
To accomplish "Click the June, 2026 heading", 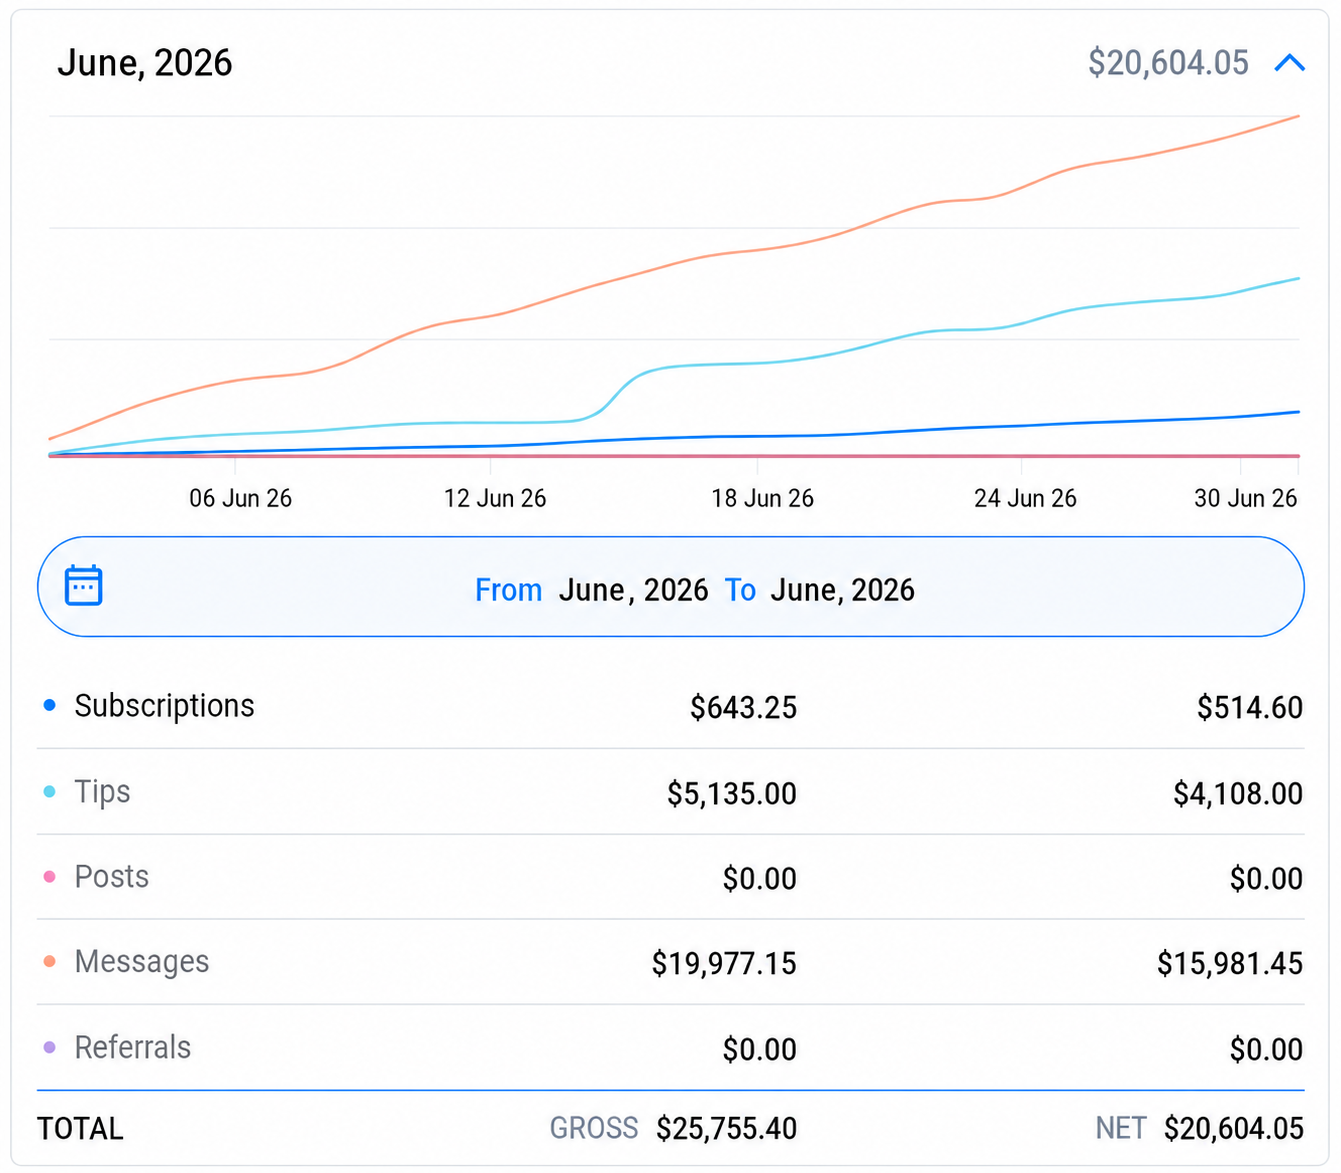I will pyautogui.click(x=145, y=63).
